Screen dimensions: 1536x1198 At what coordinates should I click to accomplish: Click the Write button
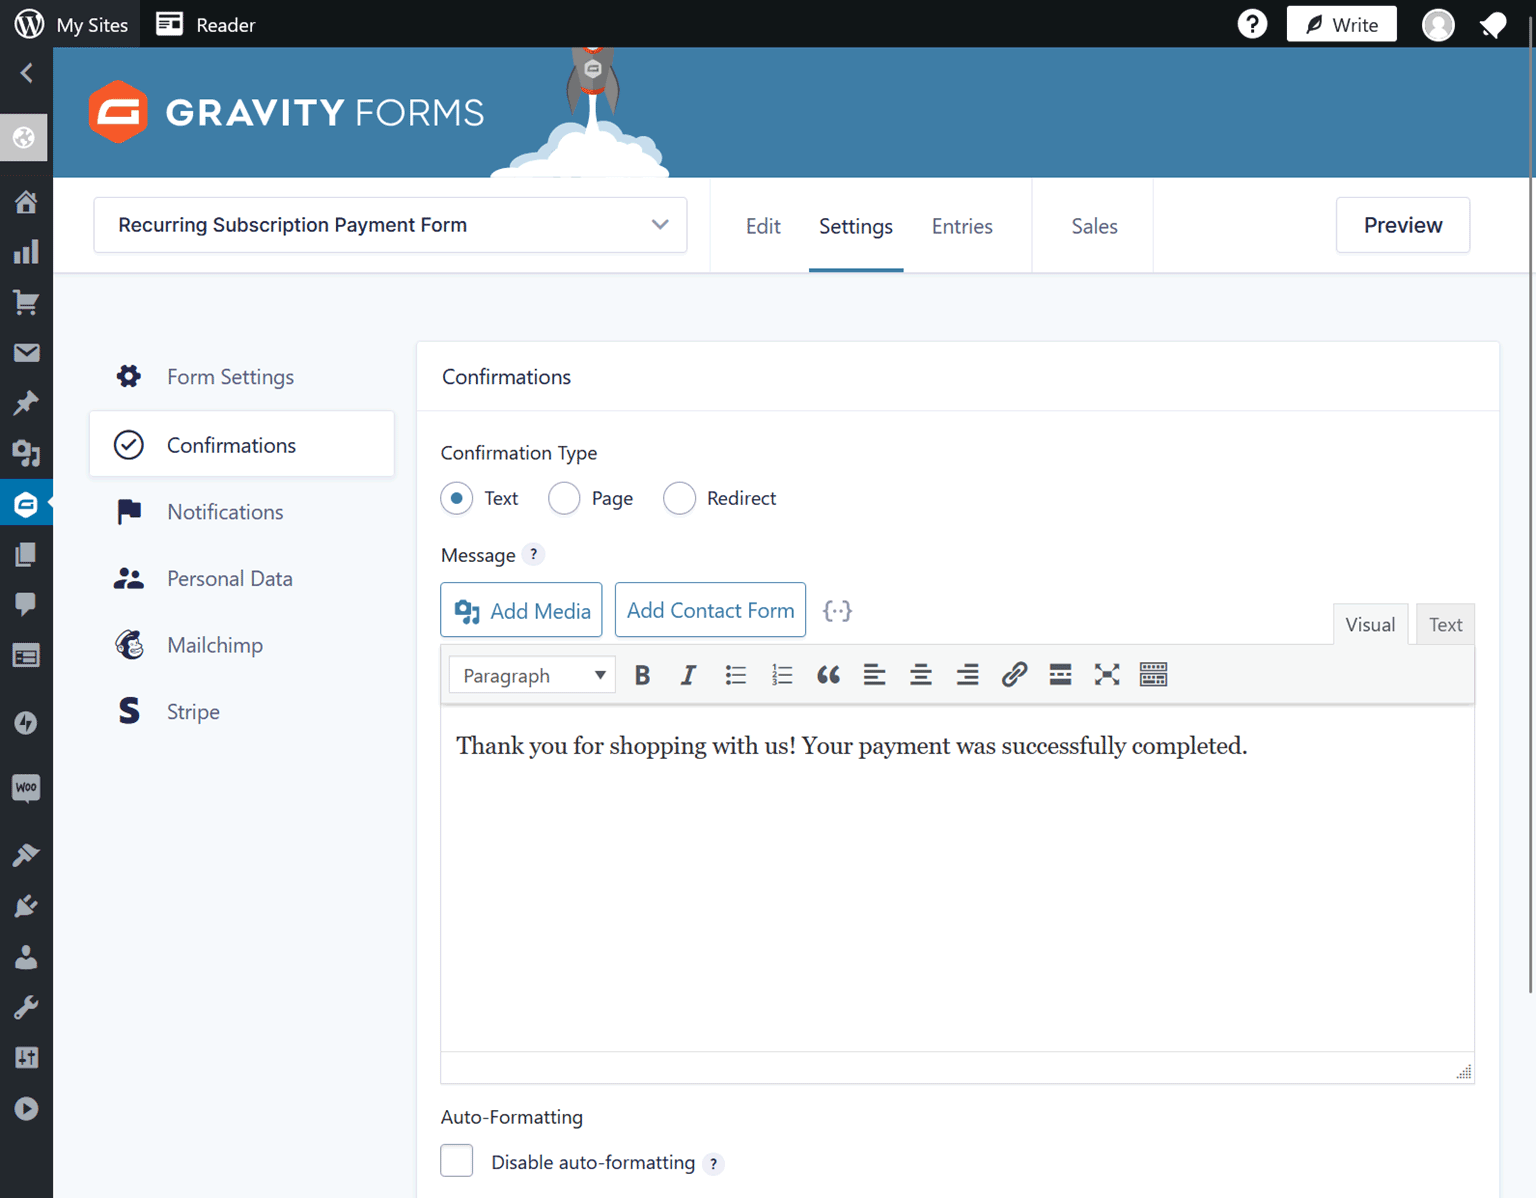pyautogui.click(x=1341, y=24)
